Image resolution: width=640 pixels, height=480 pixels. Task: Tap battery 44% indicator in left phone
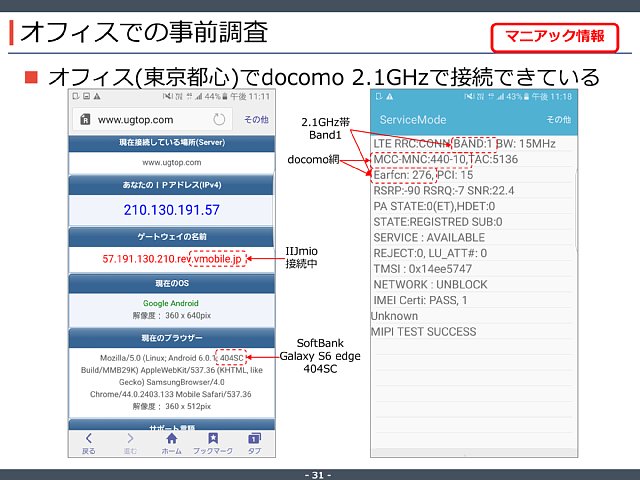pyautogui.click(x=216, y=97)
